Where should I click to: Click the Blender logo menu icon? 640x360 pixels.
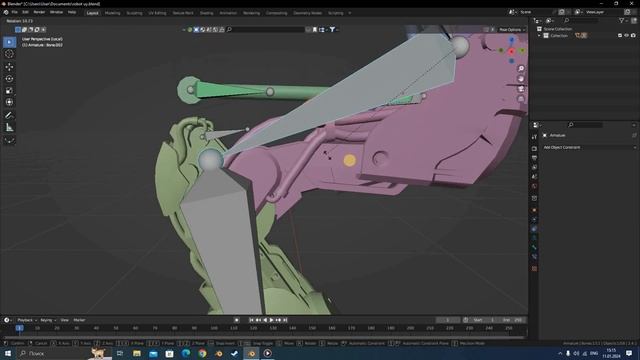pos(6,12)
